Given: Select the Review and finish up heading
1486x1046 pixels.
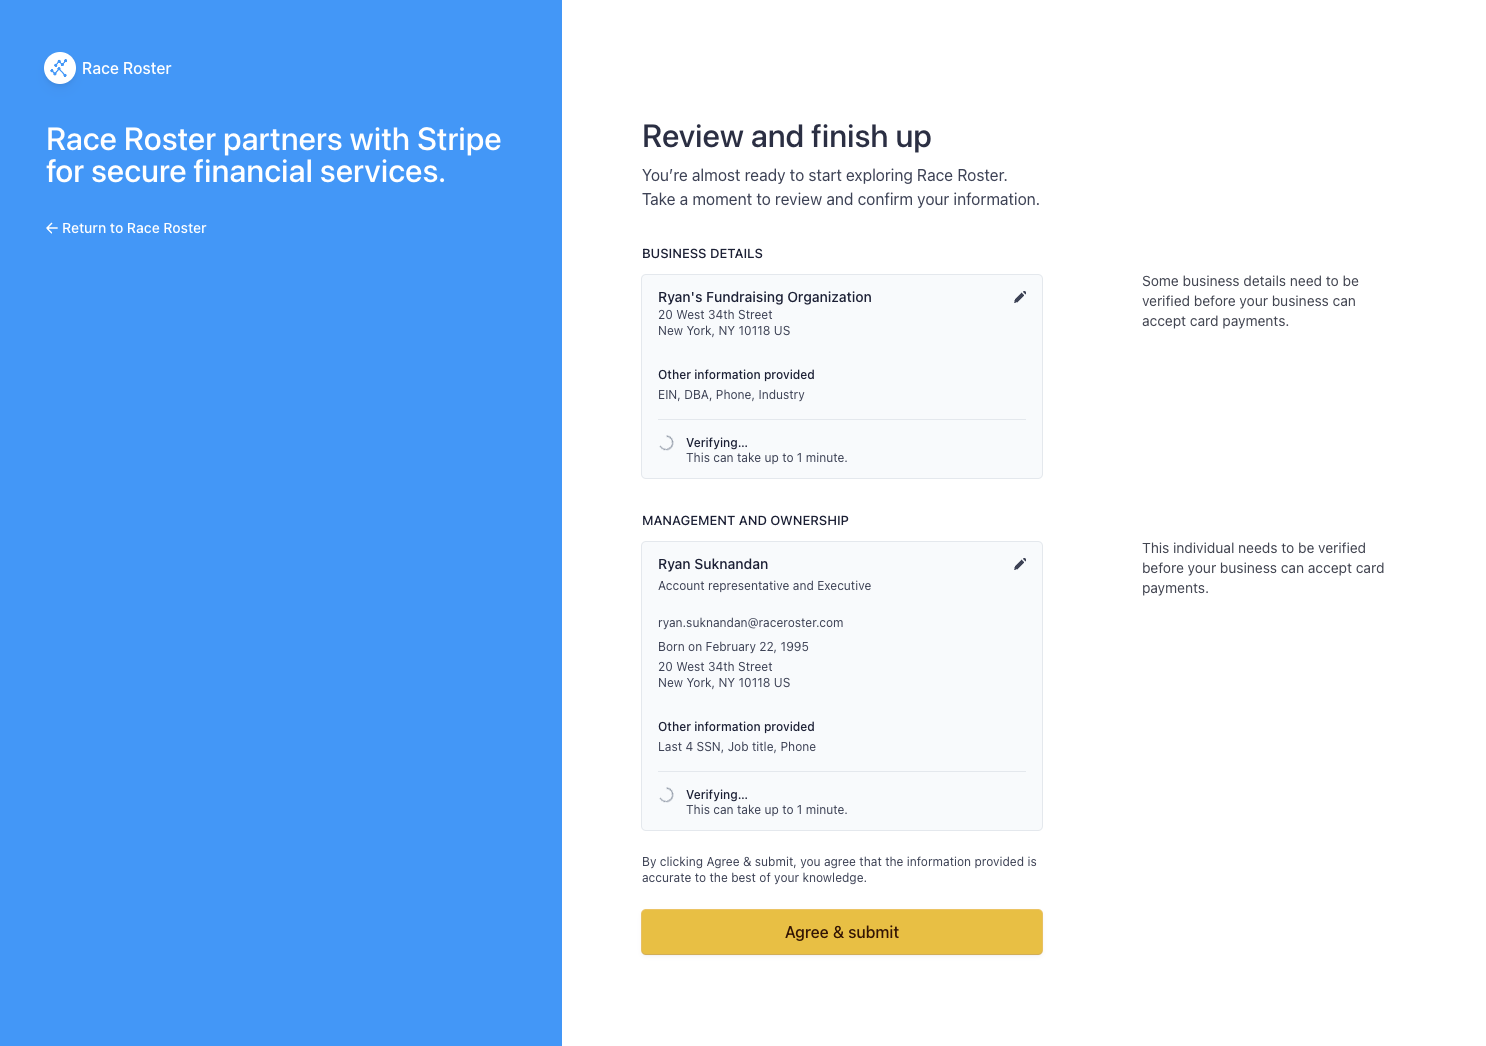Looking at the screenshot, I should tap(786, 136).
